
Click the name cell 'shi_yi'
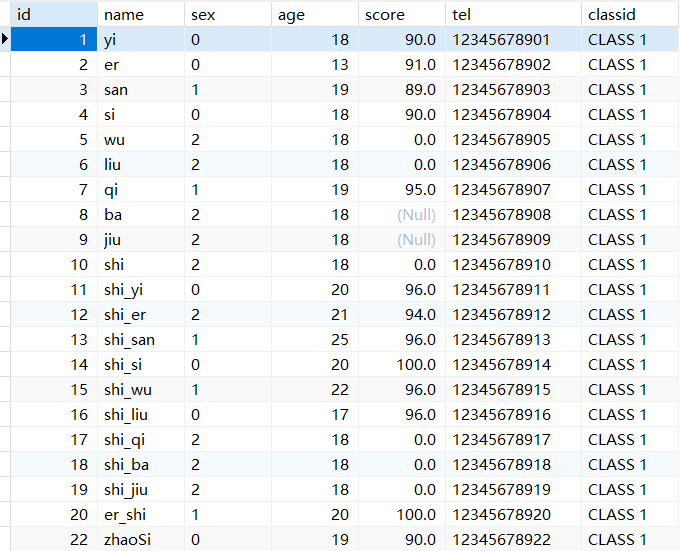coord(141,290)
